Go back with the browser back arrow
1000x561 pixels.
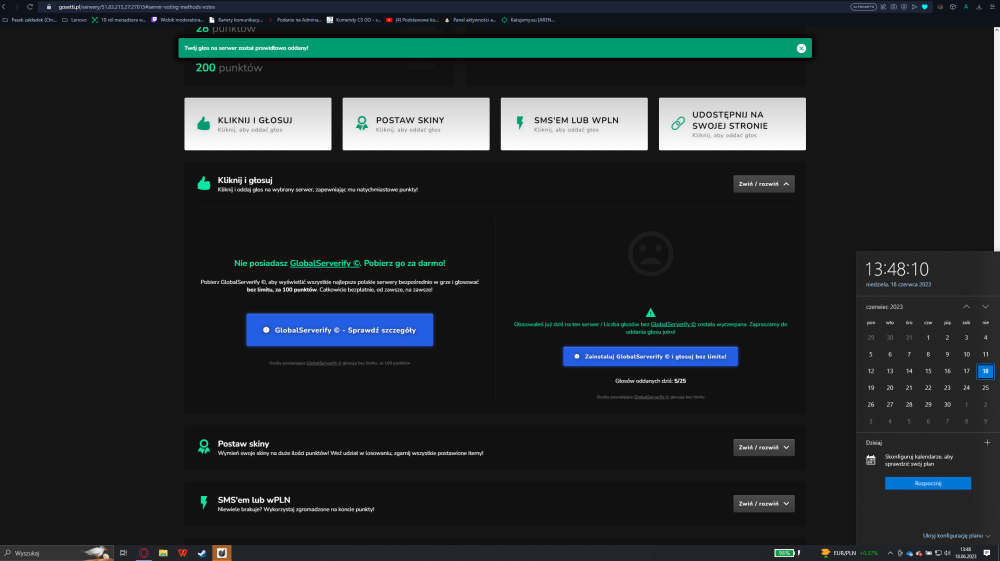pos(6,6)
